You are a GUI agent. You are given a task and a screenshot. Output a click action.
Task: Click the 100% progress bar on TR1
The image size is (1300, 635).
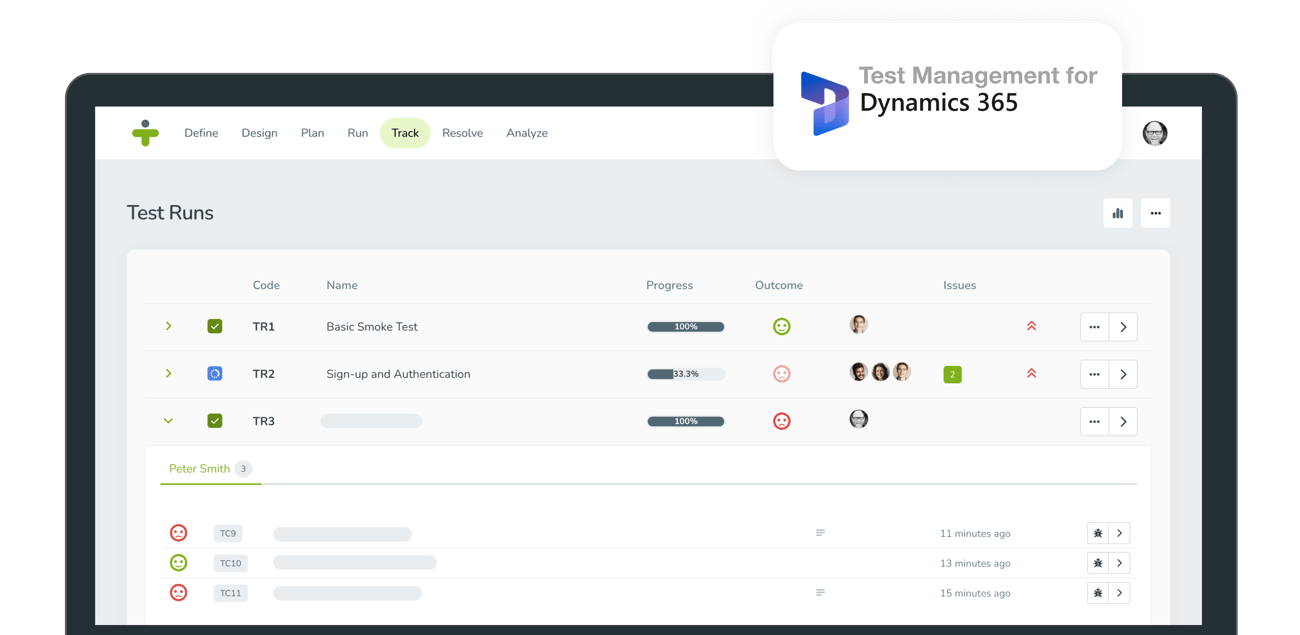[685, 326]
